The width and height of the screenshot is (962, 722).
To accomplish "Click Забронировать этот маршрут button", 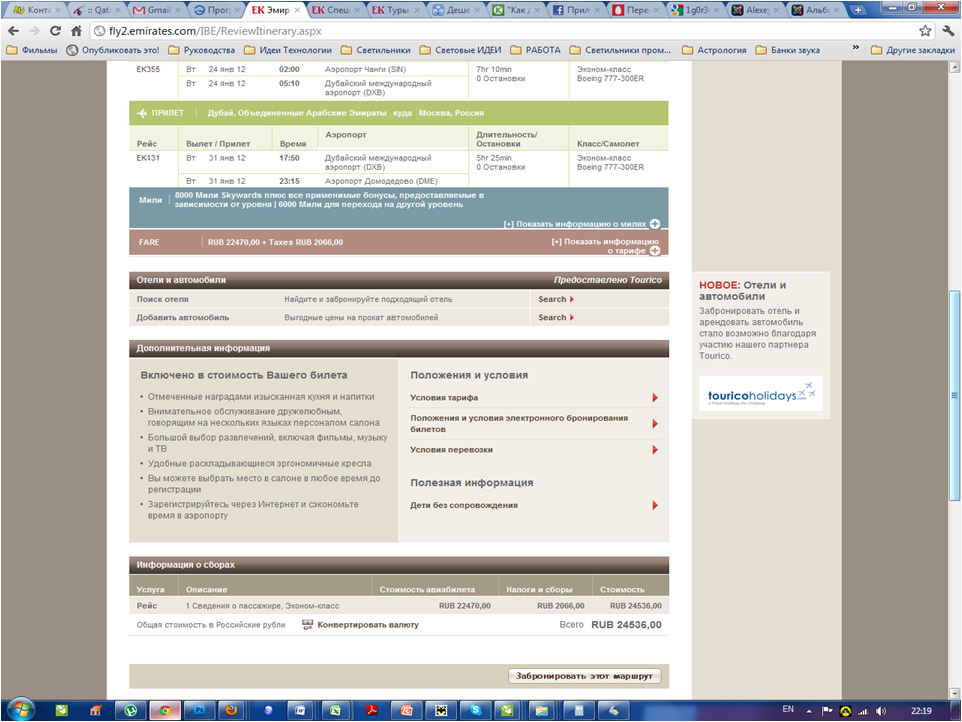I will click(x=585, y=676).
